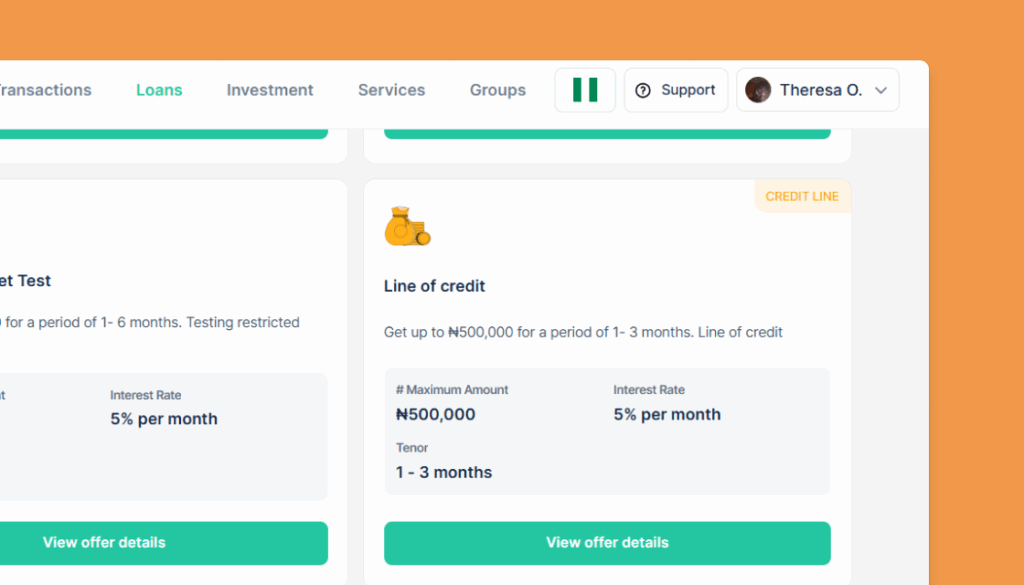The width and height of the screenshot is (1024, 585).
Task: Click the green button above Line of credit card
Action: pyautogui.click(x=607, y=133)
